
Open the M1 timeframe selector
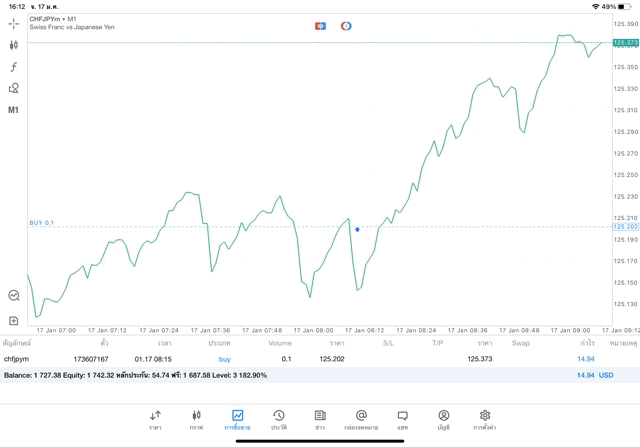(14, 110)
